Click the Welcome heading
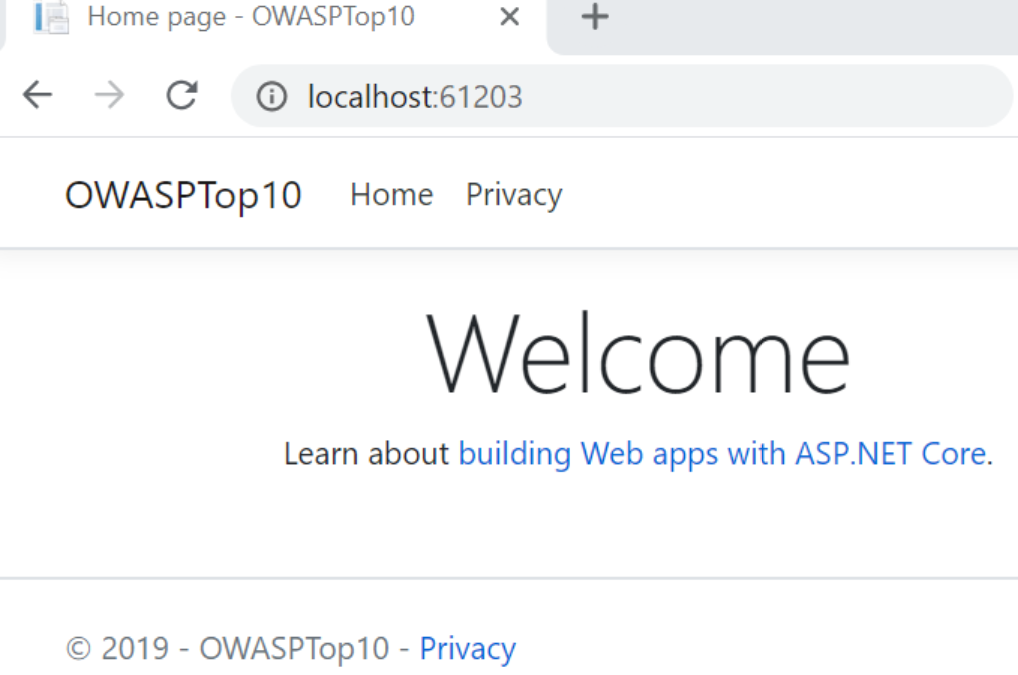Viewport: 1018px width, 675px height. (638, 355)
